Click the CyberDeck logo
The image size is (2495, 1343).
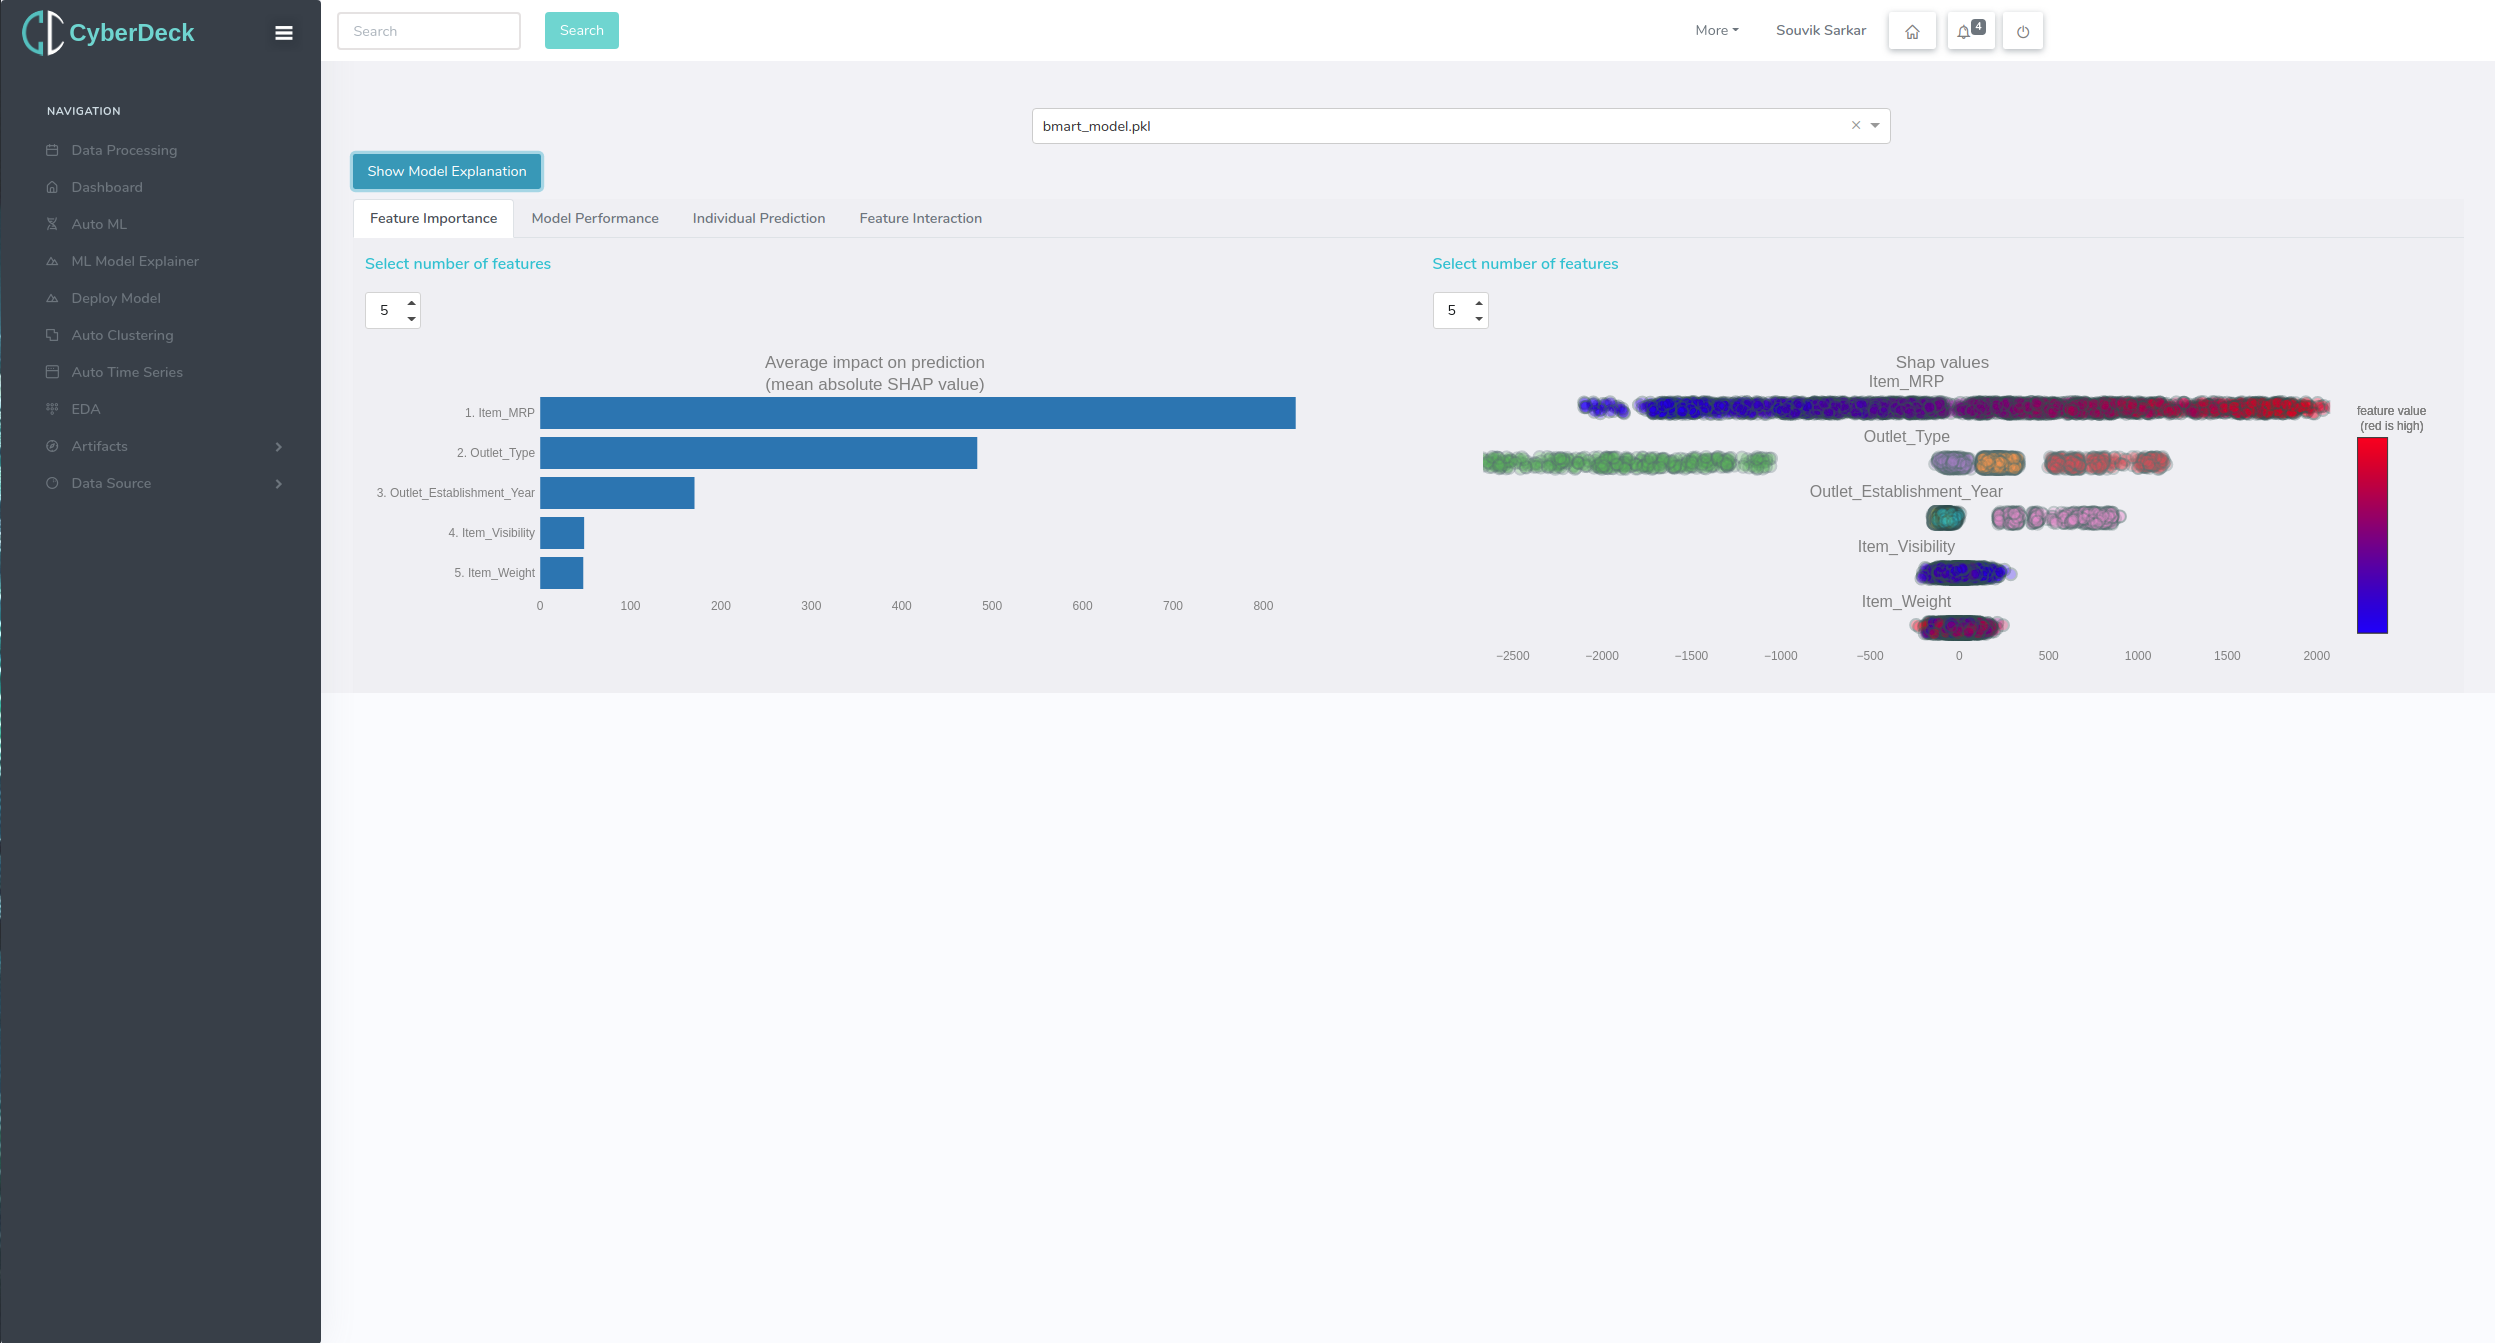tap(109, 33)
